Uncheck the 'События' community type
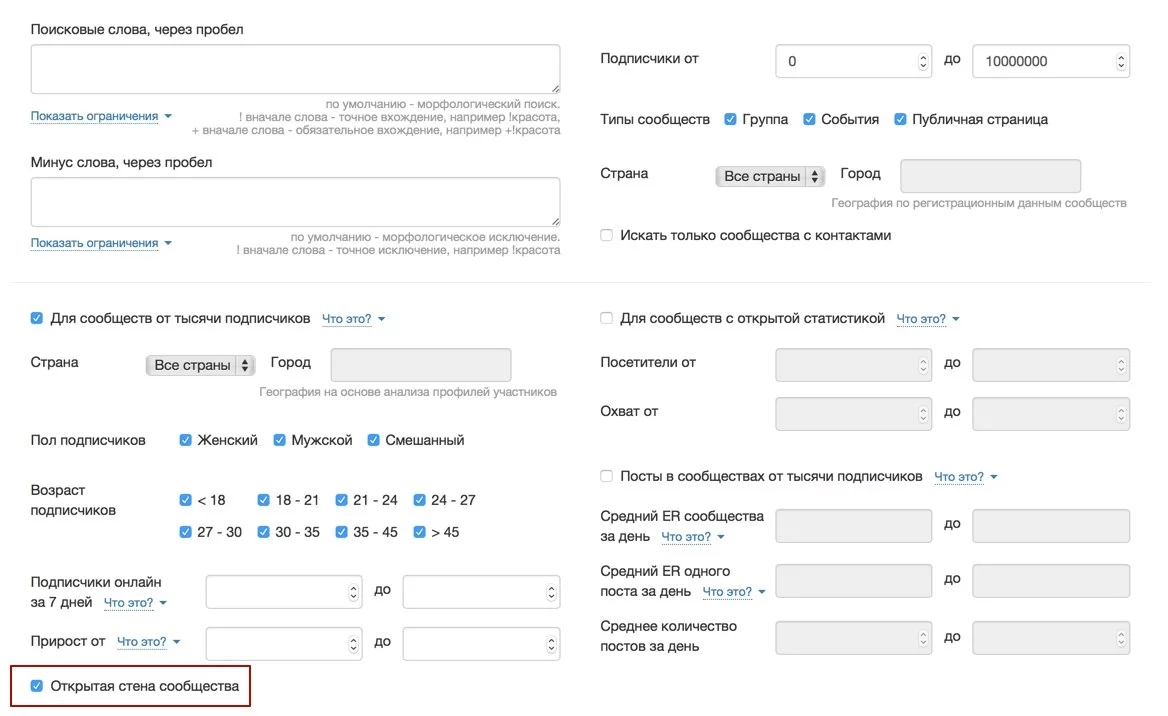This screenshot has height=716, width=1168. coord(810,119)
